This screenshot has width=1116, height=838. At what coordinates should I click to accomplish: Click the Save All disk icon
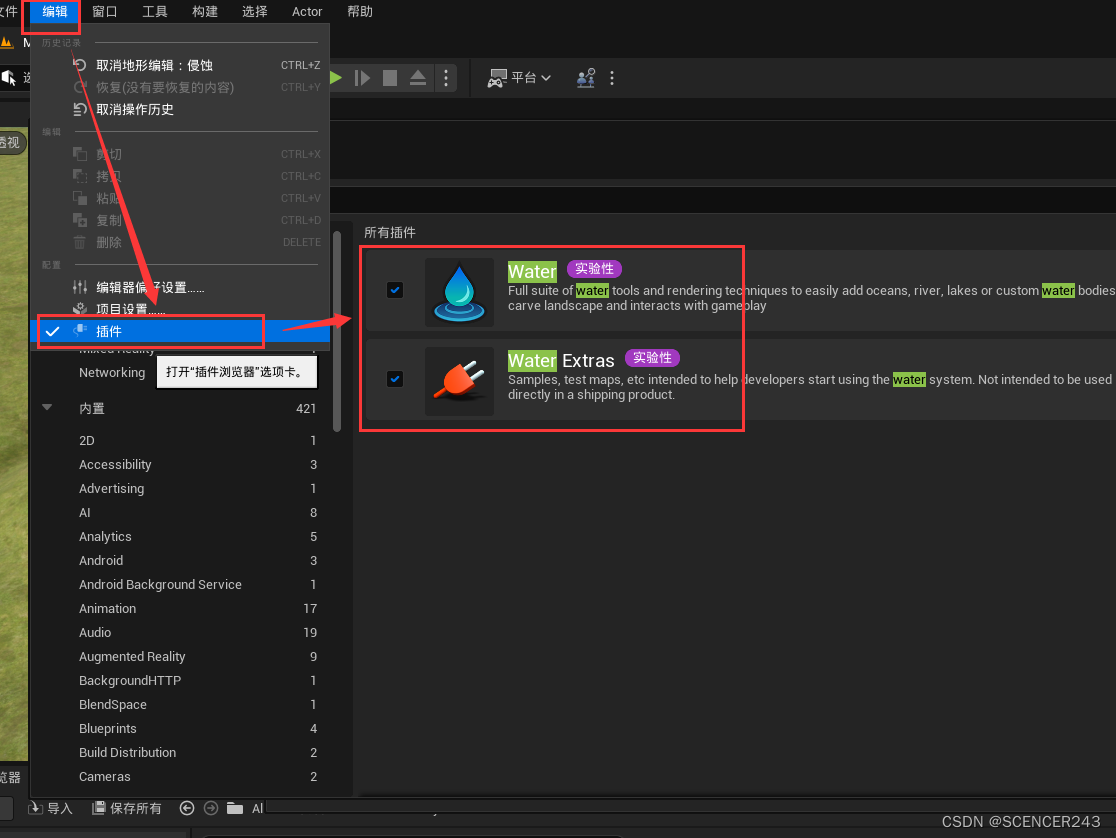coord(99,808)
